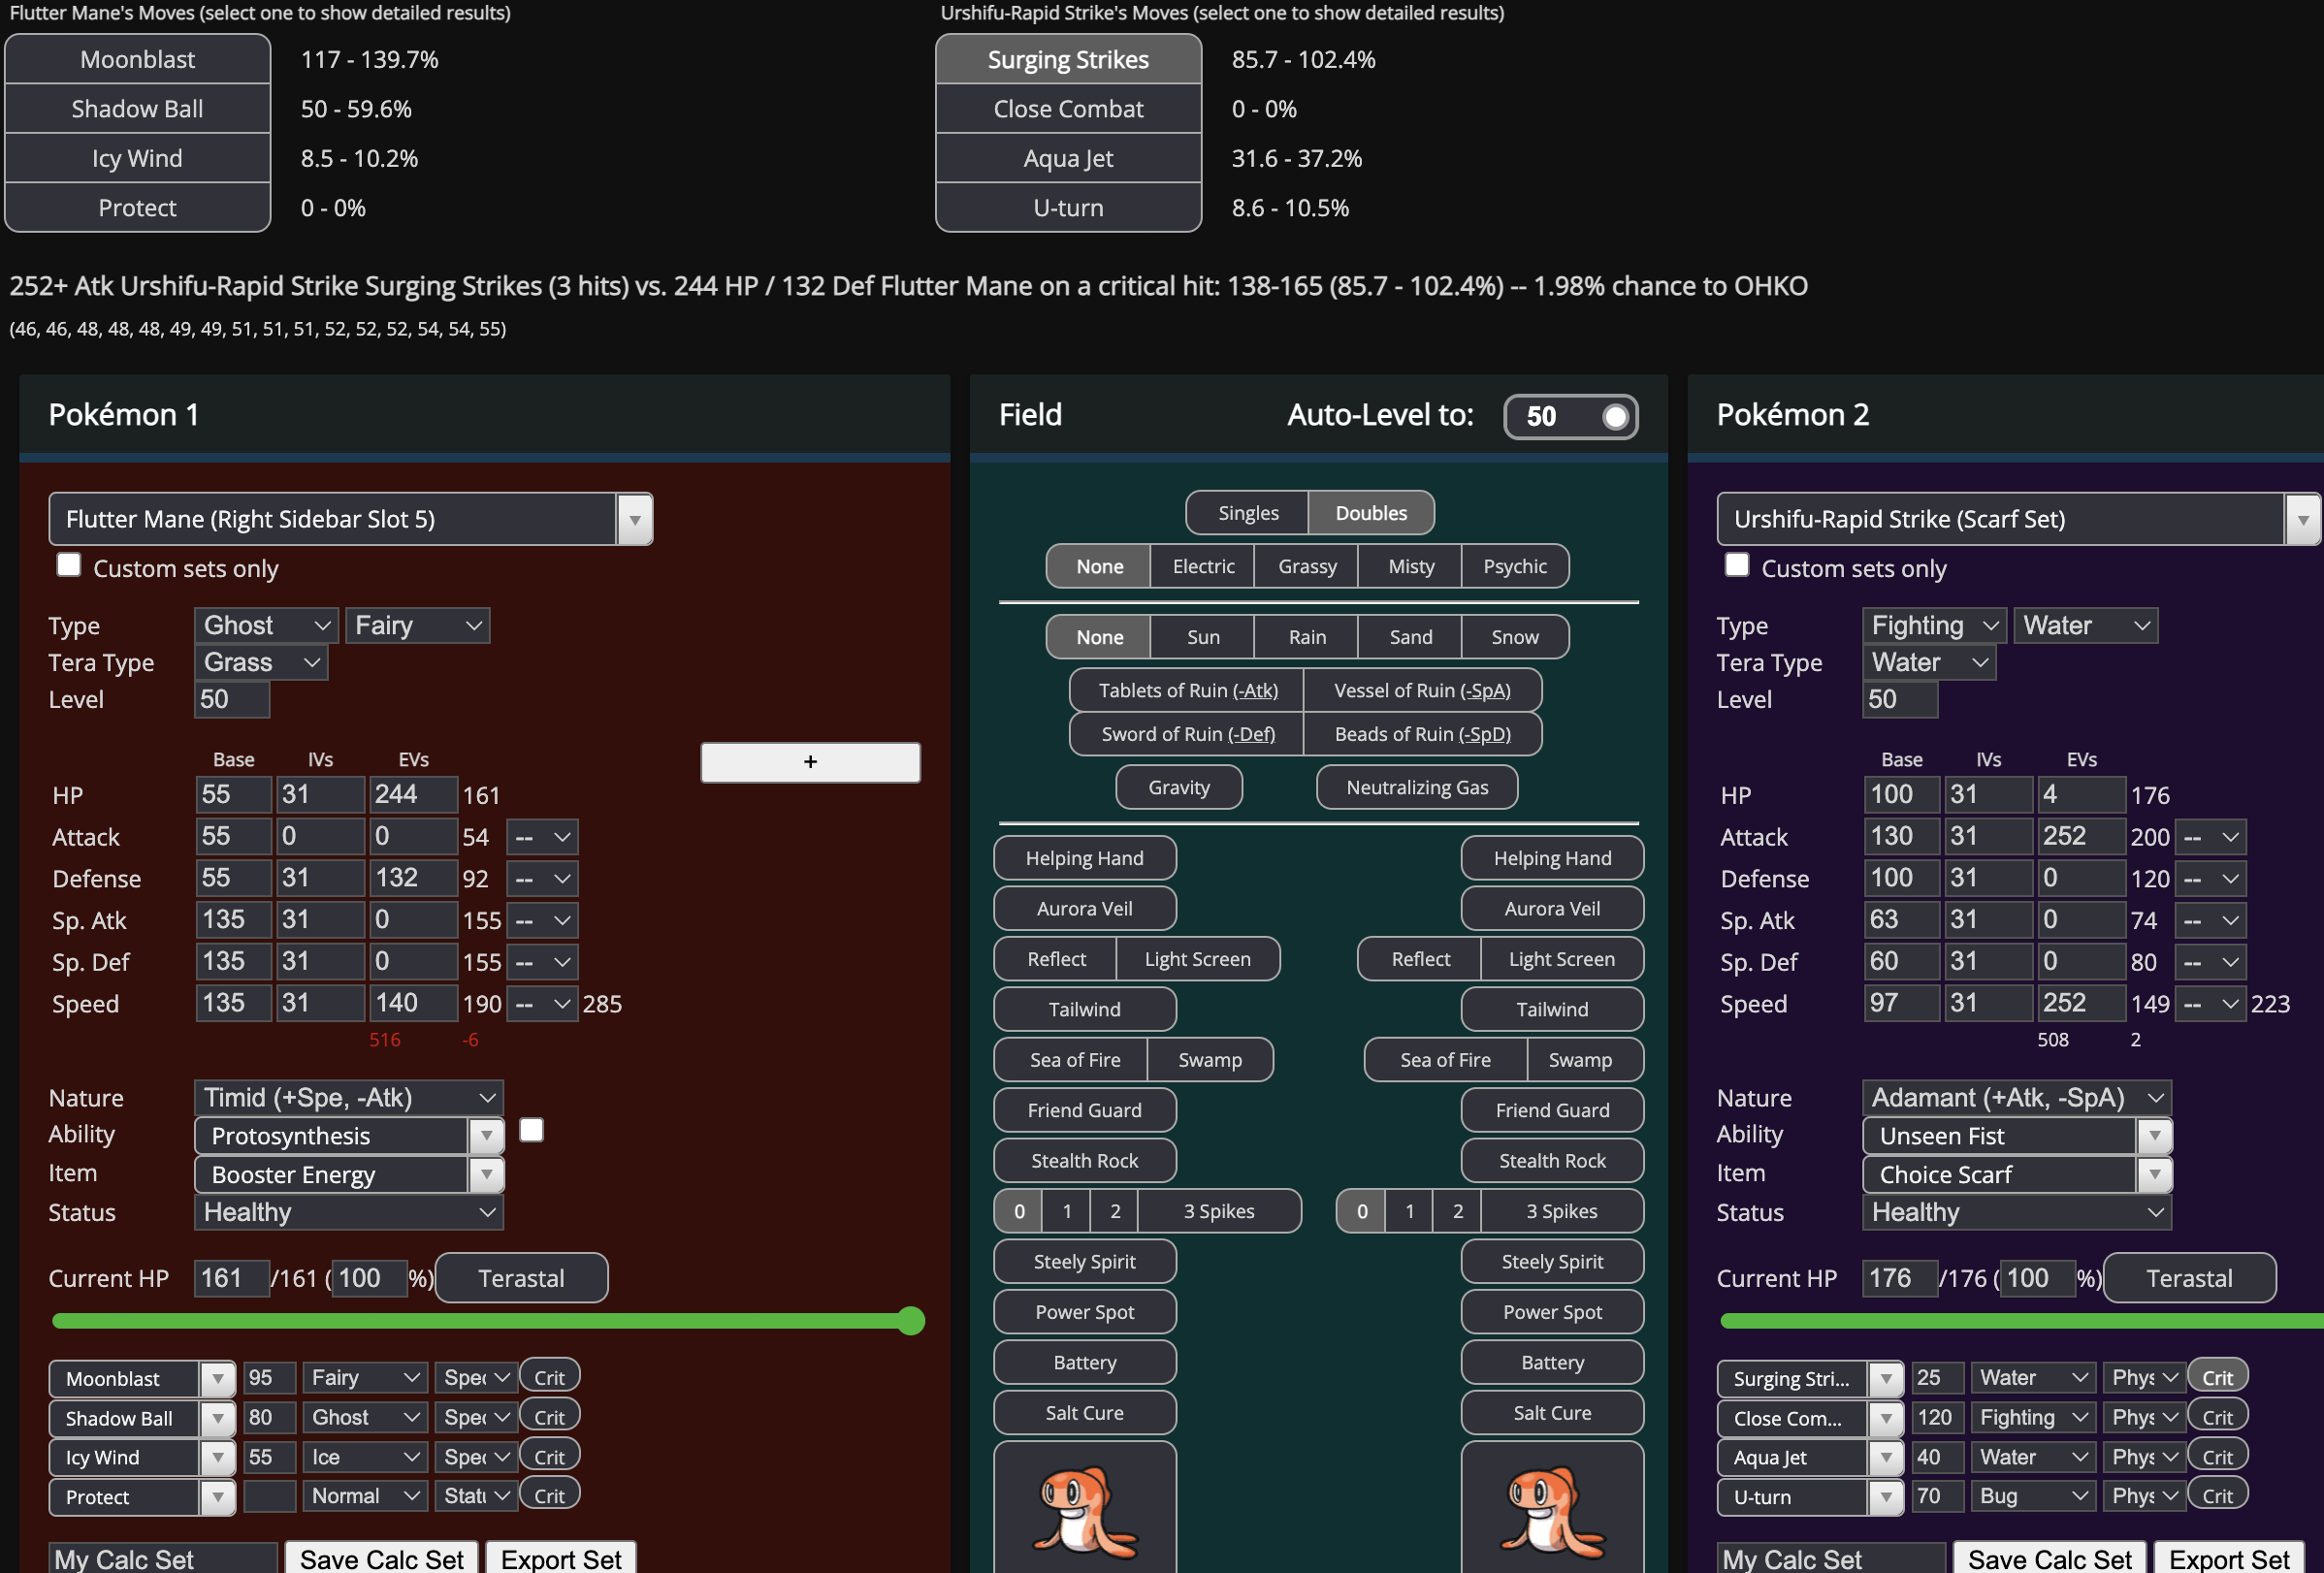Screen dimensions: 2324x1573
Task: Open Flutter Mane set selector arrow
Action: click(634, 519)
